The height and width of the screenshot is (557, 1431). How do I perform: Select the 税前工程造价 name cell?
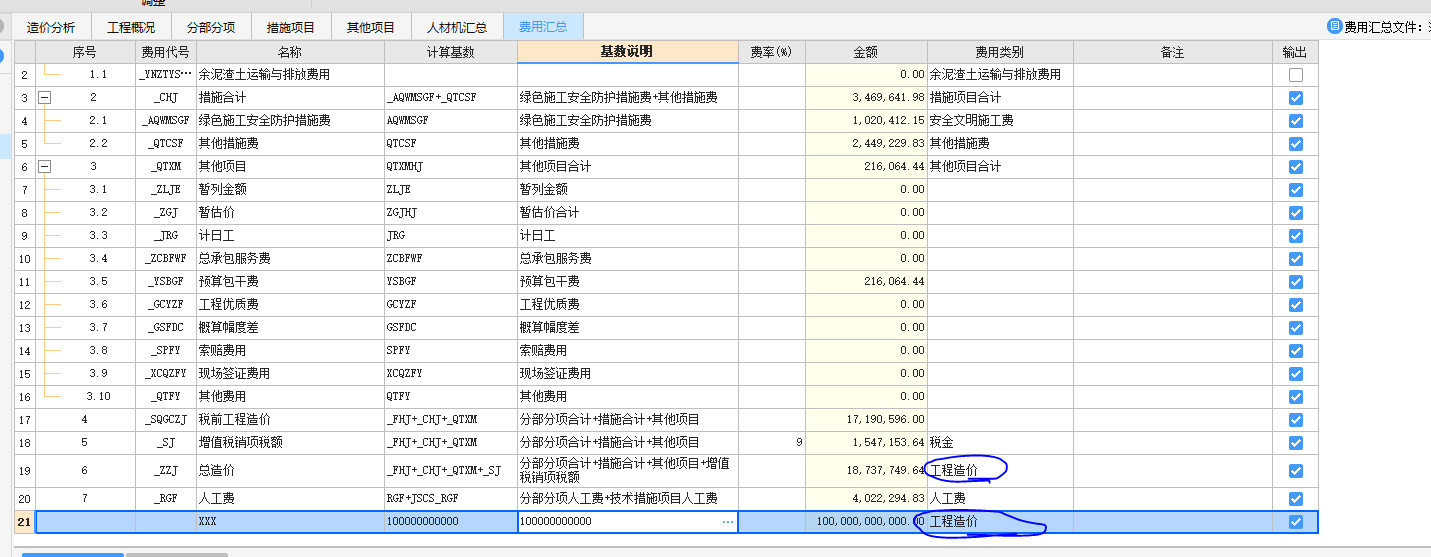(x=290, y=420)
